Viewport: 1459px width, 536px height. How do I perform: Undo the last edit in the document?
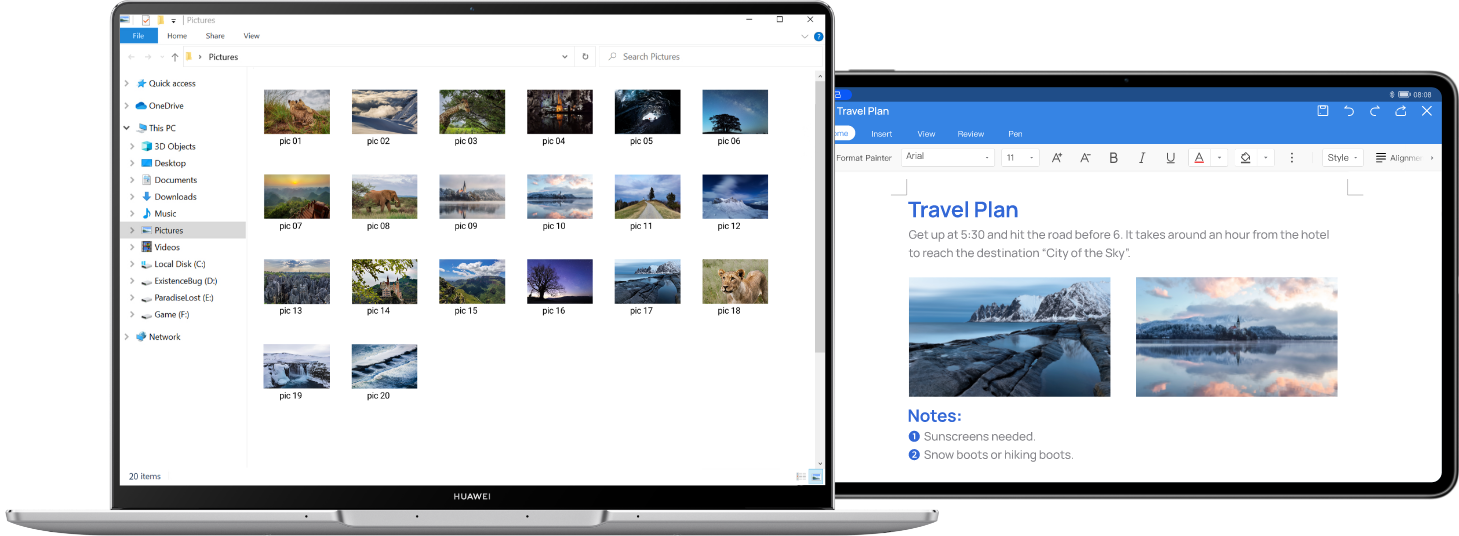[x=1349, y=111]
